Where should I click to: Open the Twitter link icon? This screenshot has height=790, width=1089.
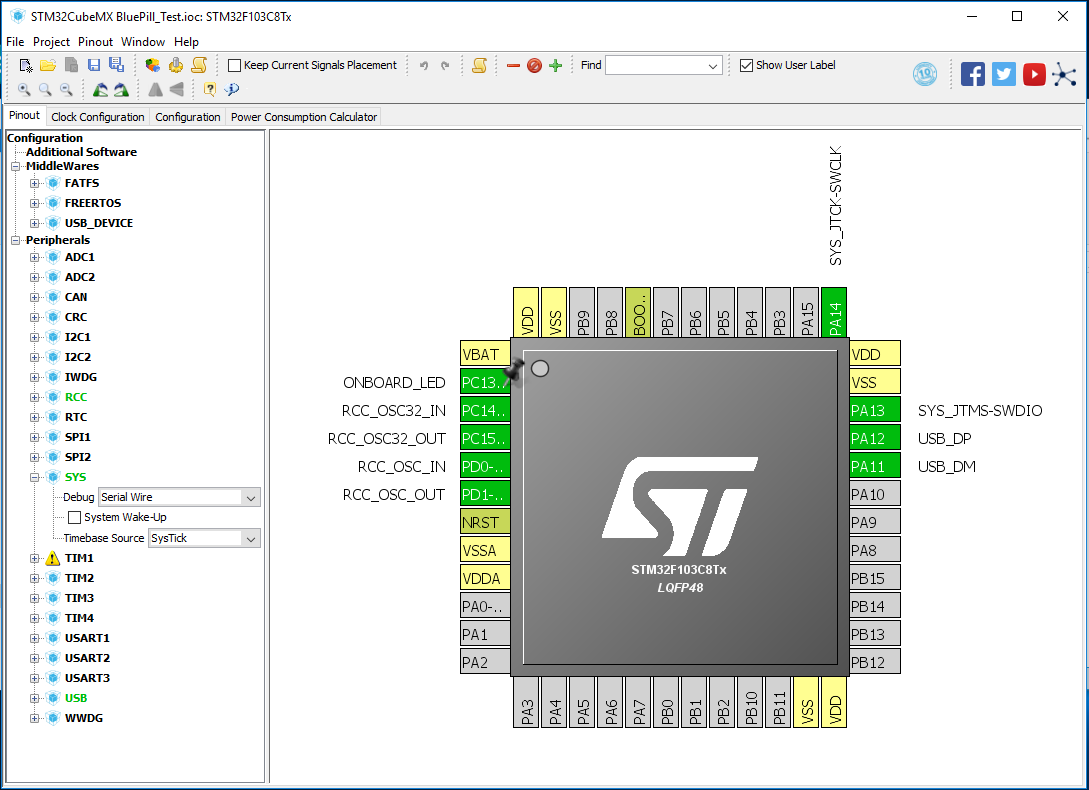click(x=1004, y=74)
